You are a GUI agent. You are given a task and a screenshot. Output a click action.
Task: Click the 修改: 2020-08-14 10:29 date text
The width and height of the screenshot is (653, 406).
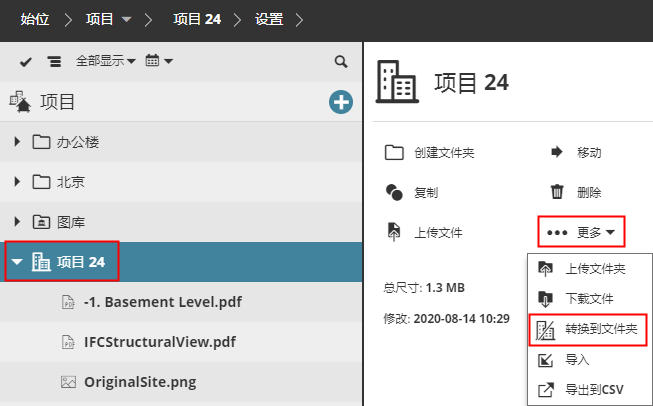(x=446, y=319)
